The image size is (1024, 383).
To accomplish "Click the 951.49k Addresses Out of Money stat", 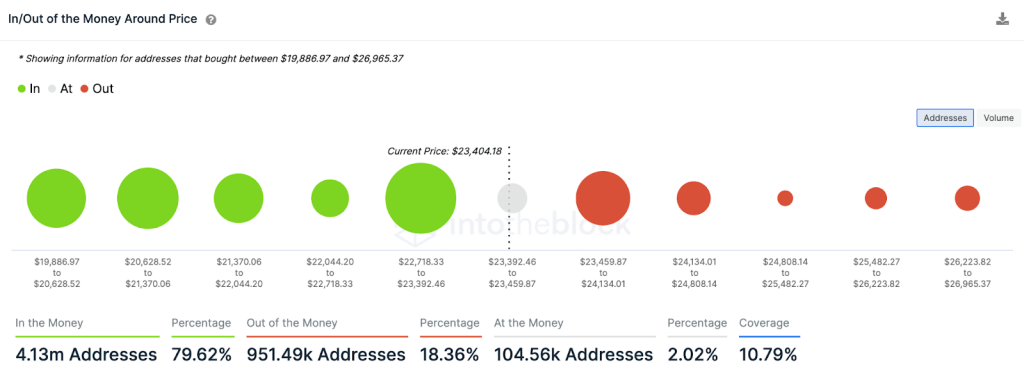I will pos(326,355).
